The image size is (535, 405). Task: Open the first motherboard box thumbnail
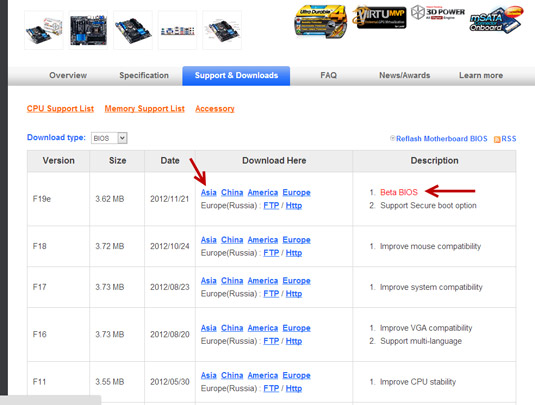[x=44, y=30]
